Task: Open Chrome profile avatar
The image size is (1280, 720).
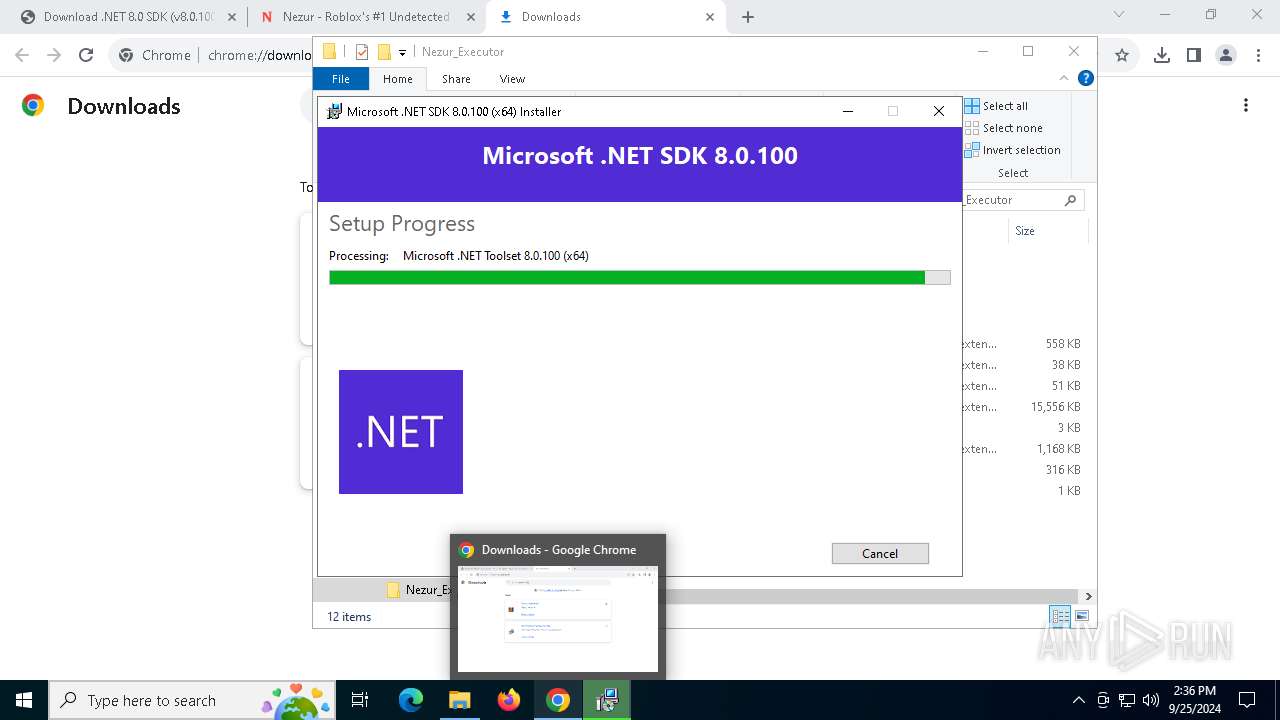Action: (1226, 56)
